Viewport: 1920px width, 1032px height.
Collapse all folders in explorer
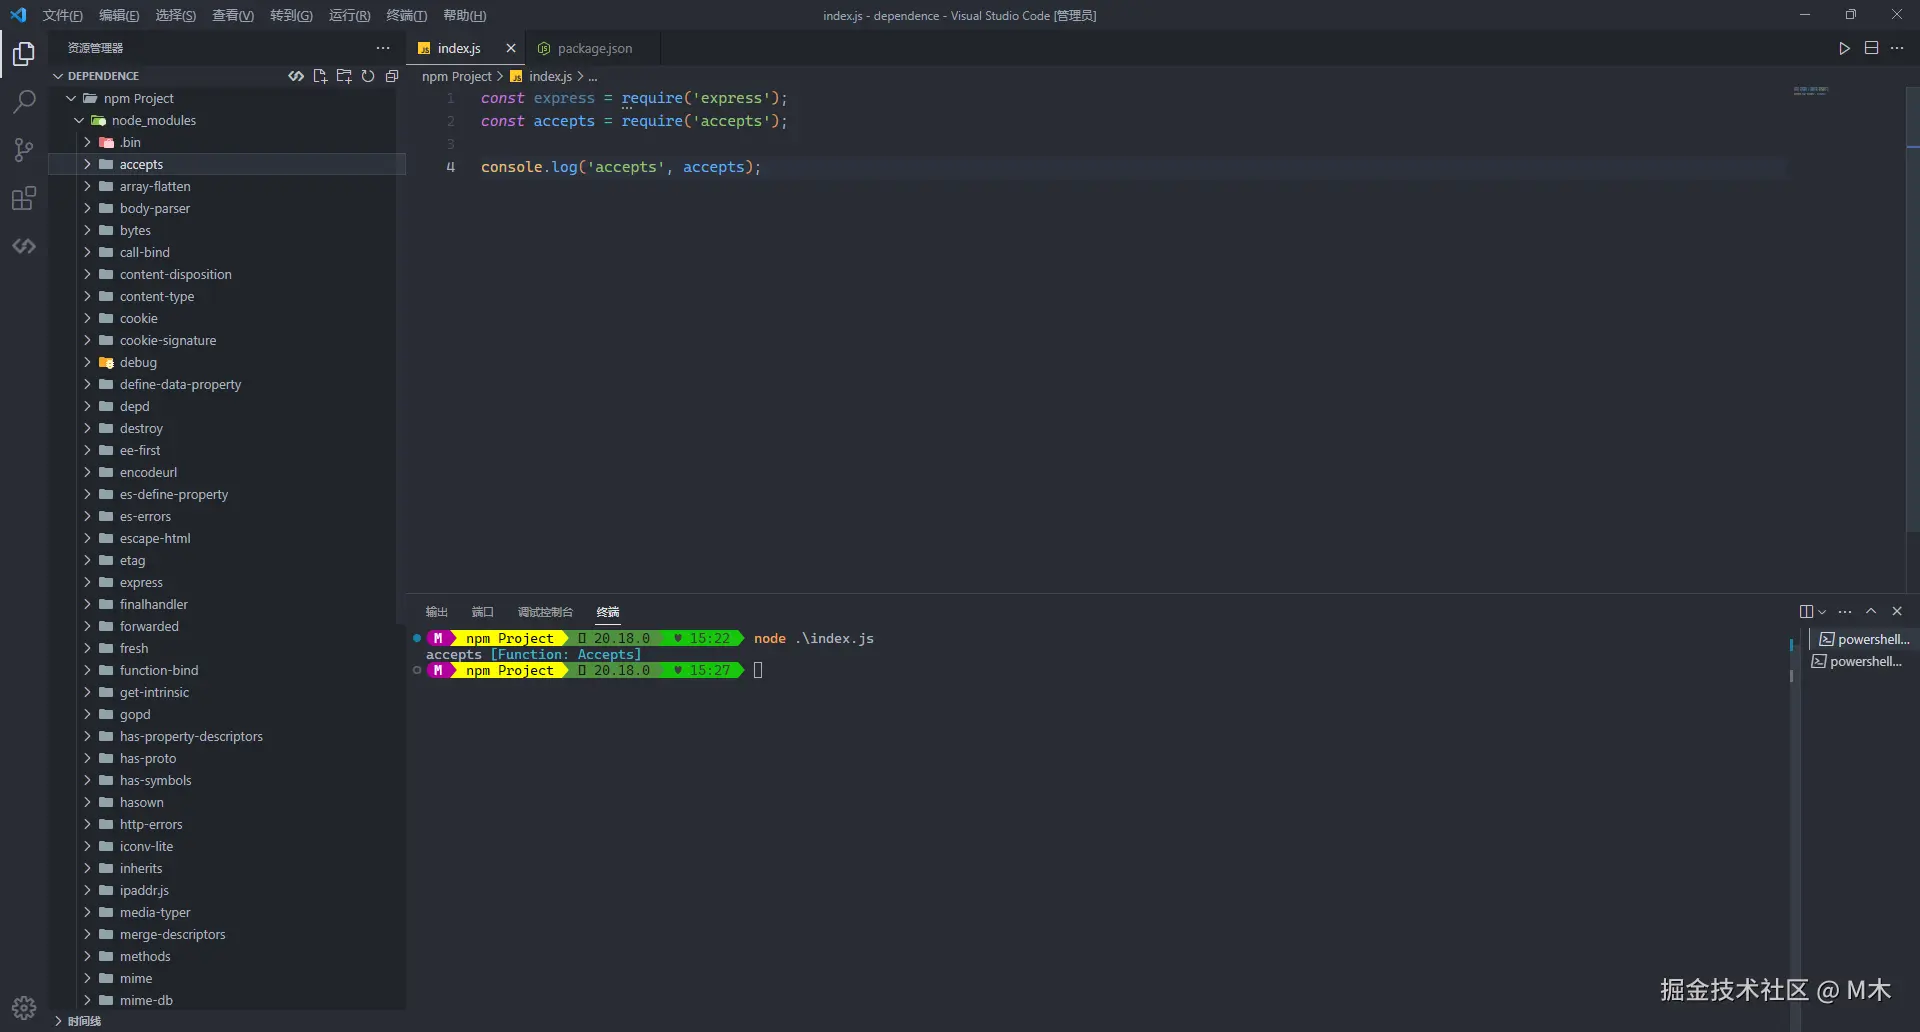tap(392, 76)
